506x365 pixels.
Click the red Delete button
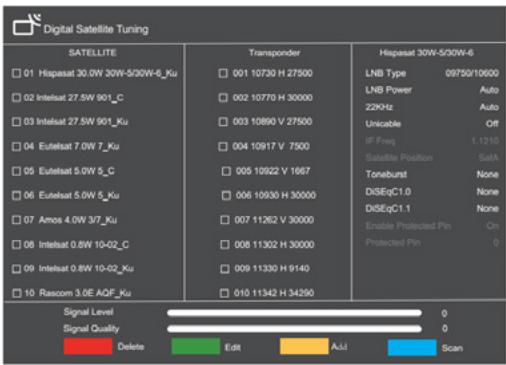(x=88, y=347)
